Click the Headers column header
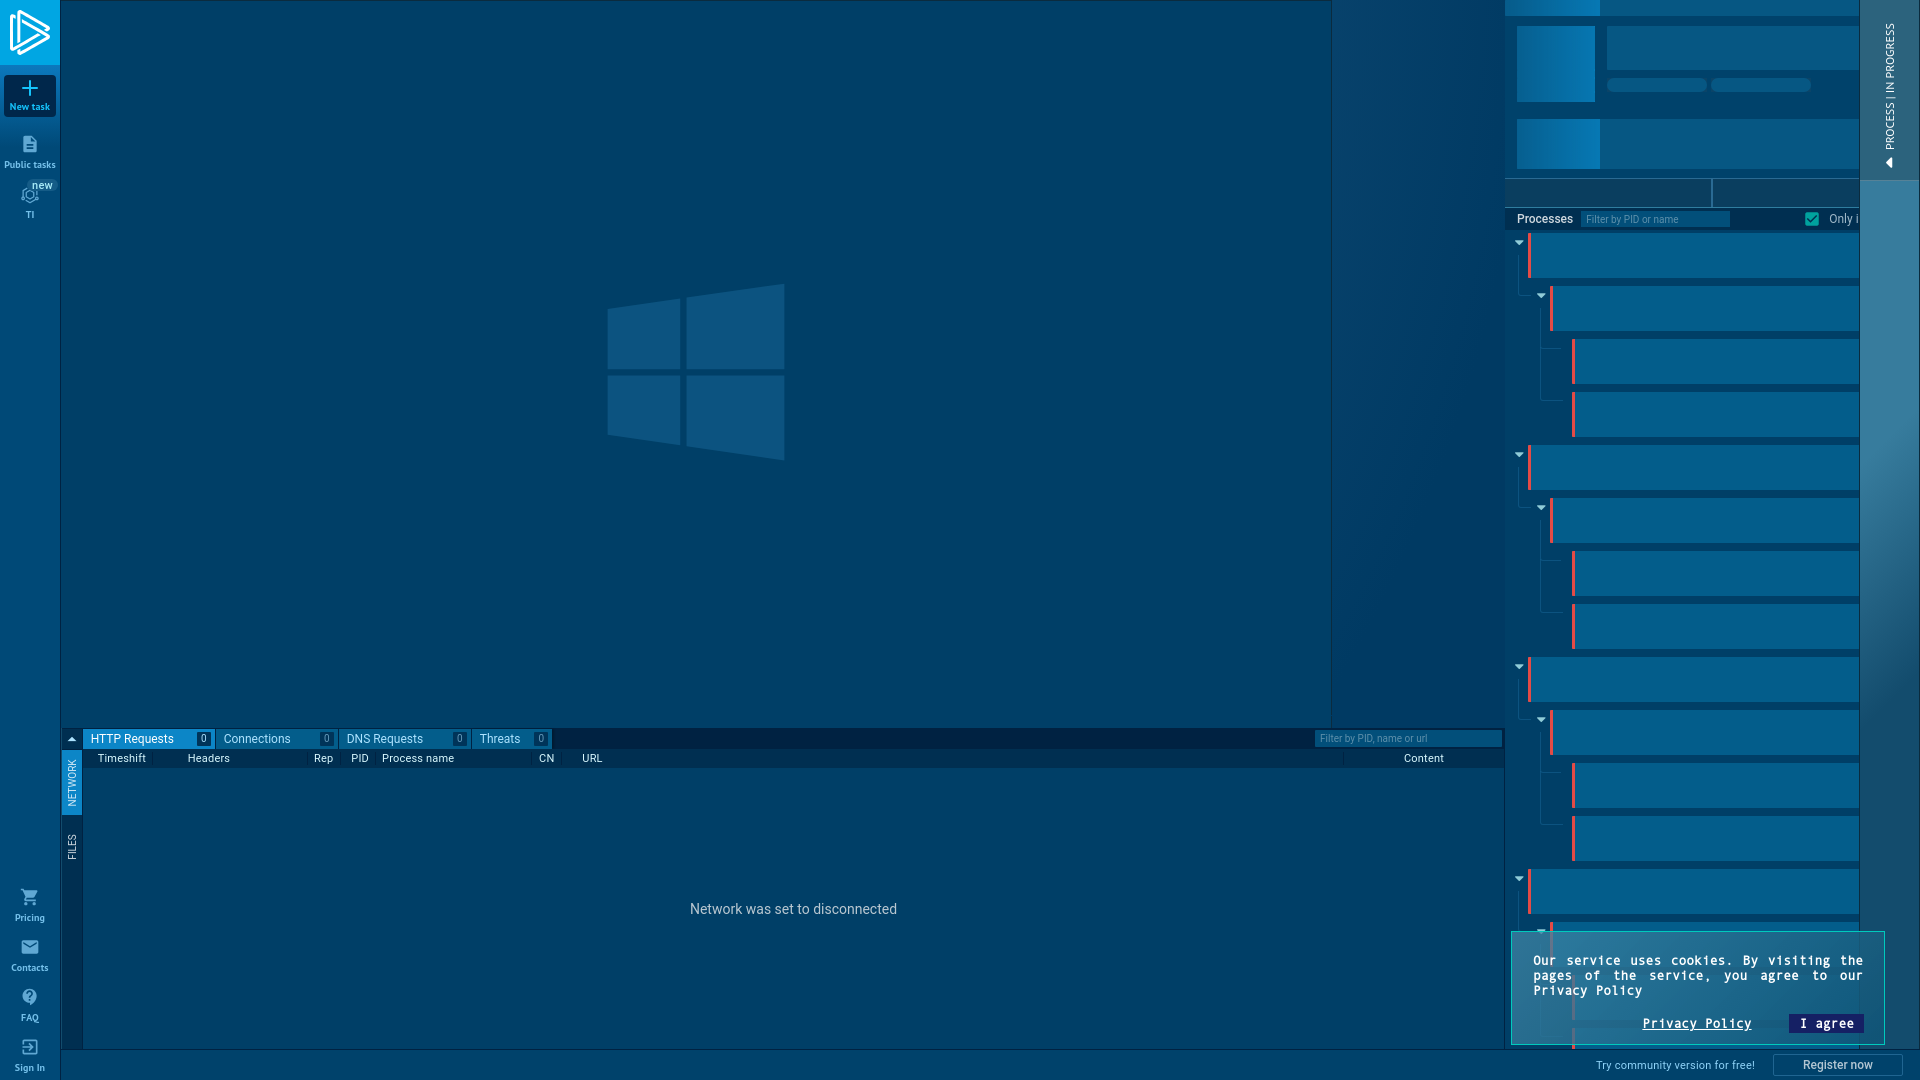 [209, 759]
